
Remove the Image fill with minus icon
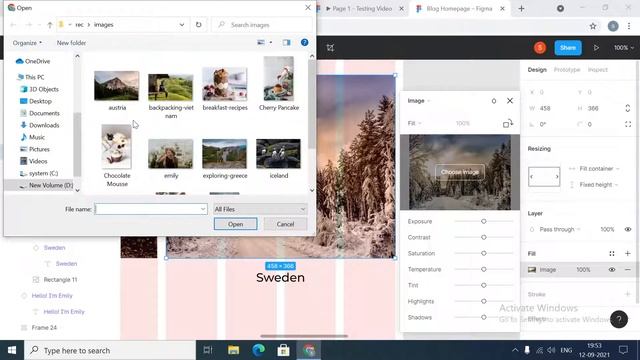628,270
